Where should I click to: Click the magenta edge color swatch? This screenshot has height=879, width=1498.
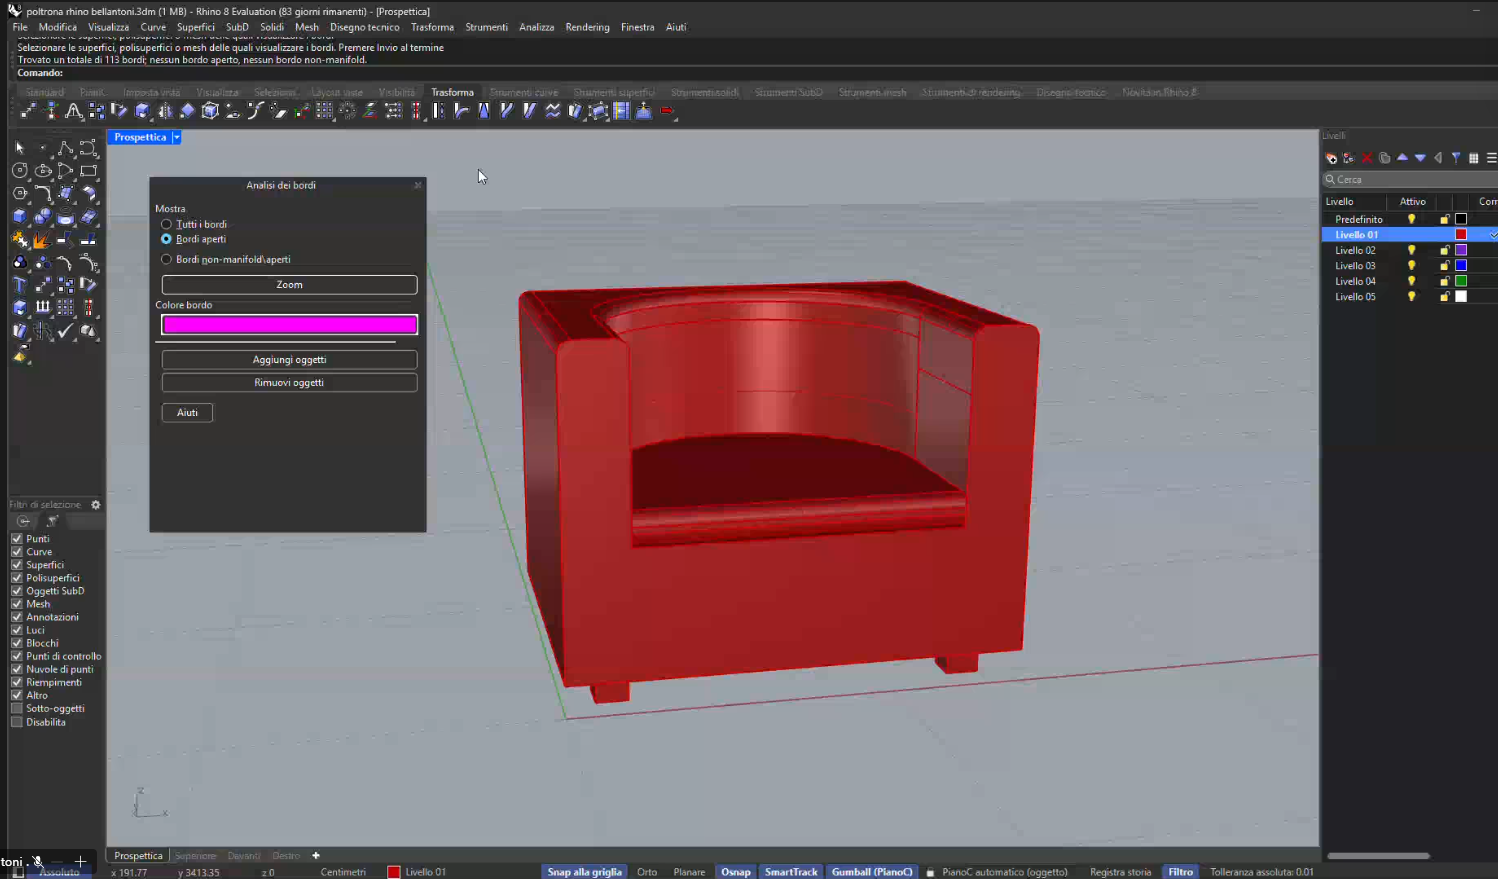(289, 324)
